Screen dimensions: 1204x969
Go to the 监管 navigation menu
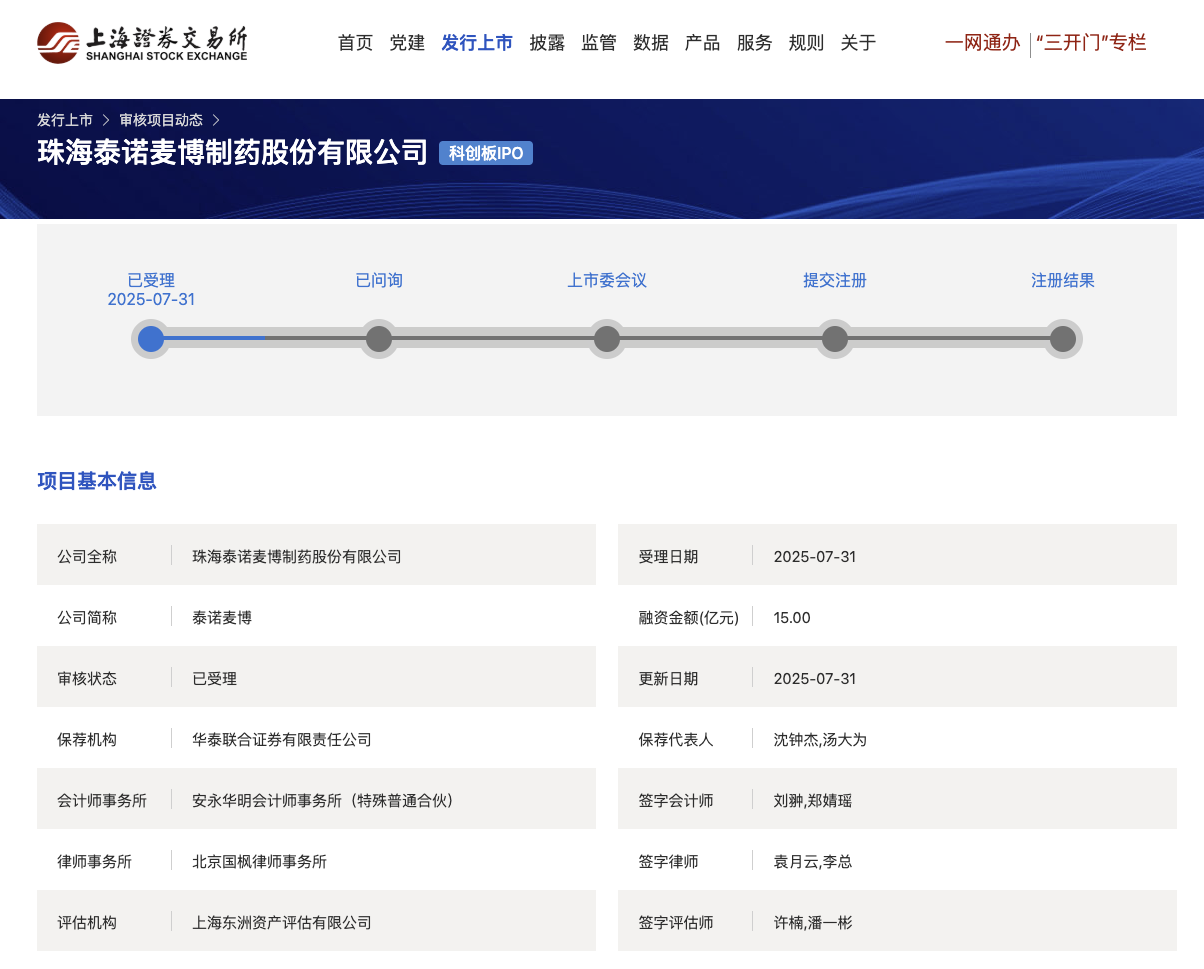pyautogui.click(x=599, y=43)
